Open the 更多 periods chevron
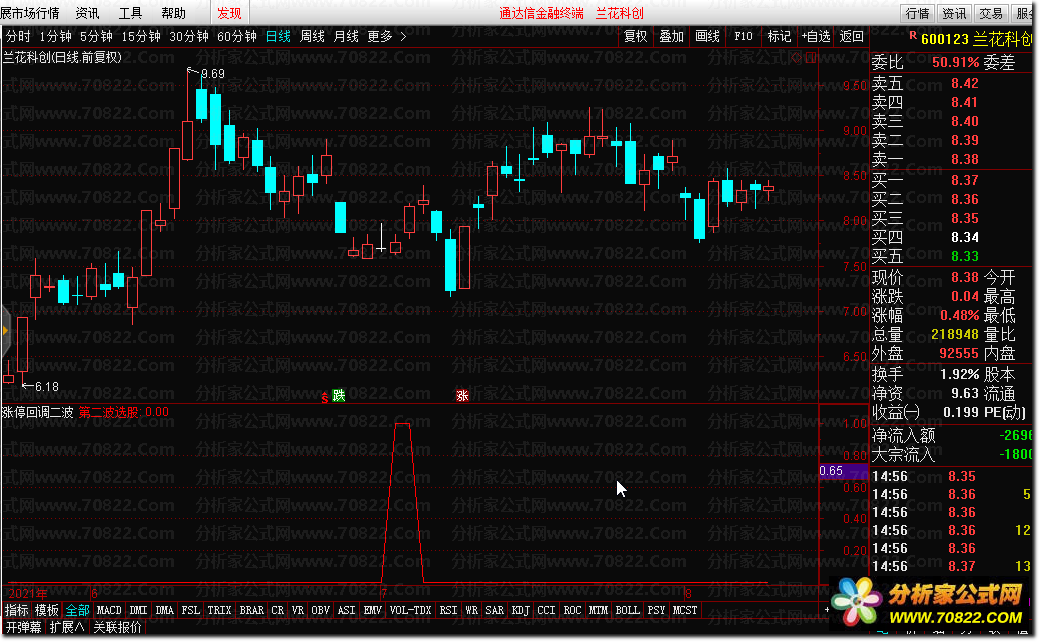 [x=403, y=37]
